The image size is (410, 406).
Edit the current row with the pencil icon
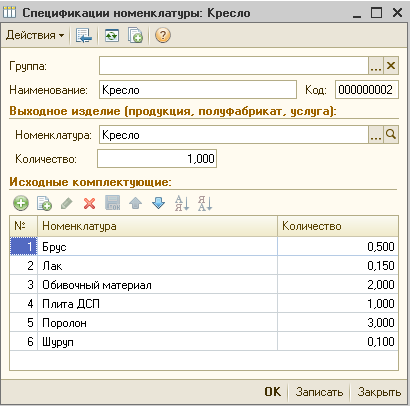pos(67,203)
